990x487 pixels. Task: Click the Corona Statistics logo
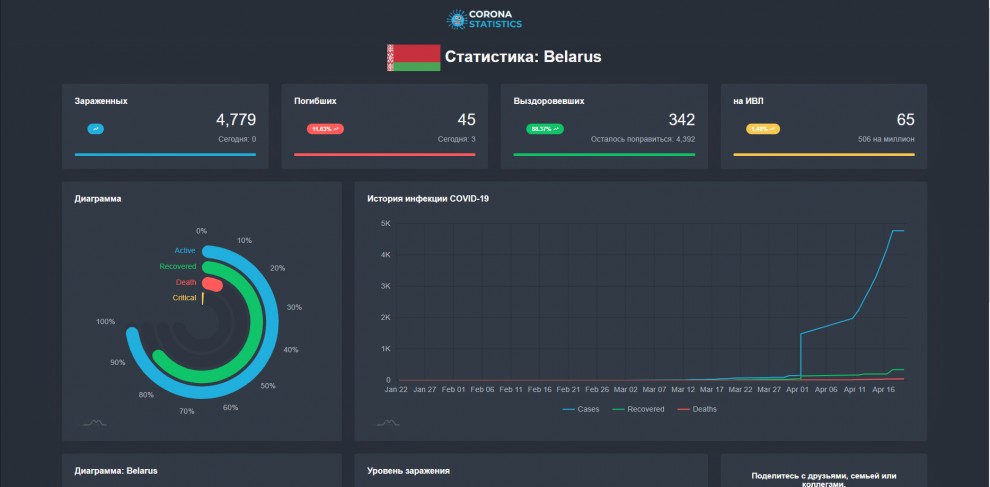click(x=484, y=20)
